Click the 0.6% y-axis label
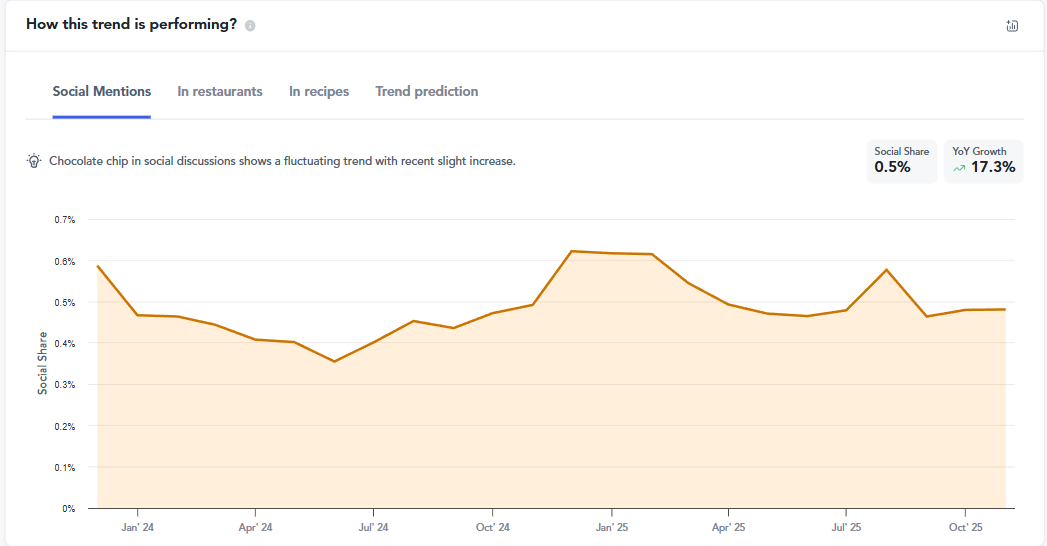This screenshot has width=1047, height=546. tap(65, 262)
